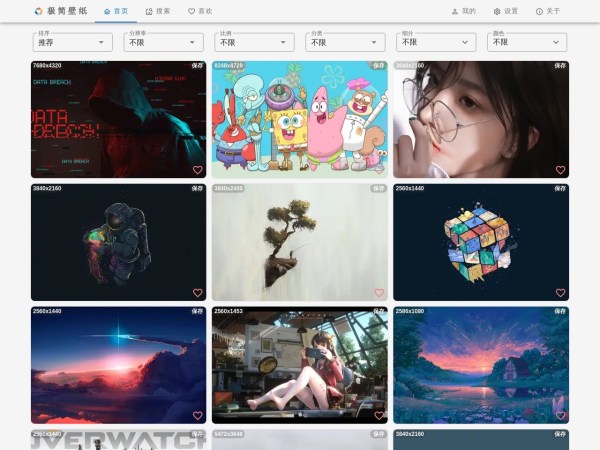This screenshot has width=600, height=450.
Task: Save the anime girl with phone wallpaper
Action: 379,311
